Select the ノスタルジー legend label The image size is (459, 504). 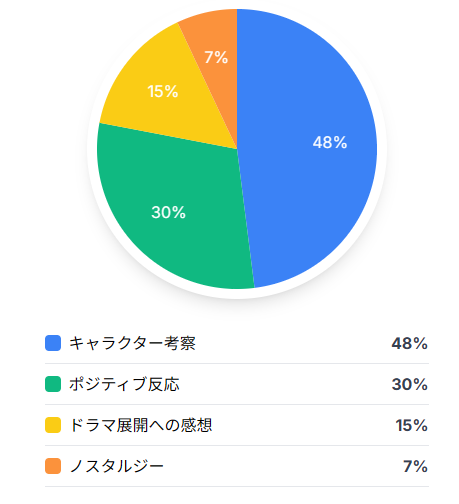[116, 466]
